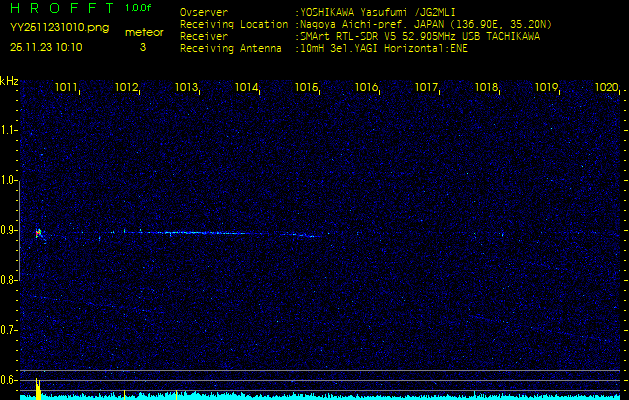Screen dimensions: 629x400
Task: Select the 1015 time tick label
Action: [306, 88]
